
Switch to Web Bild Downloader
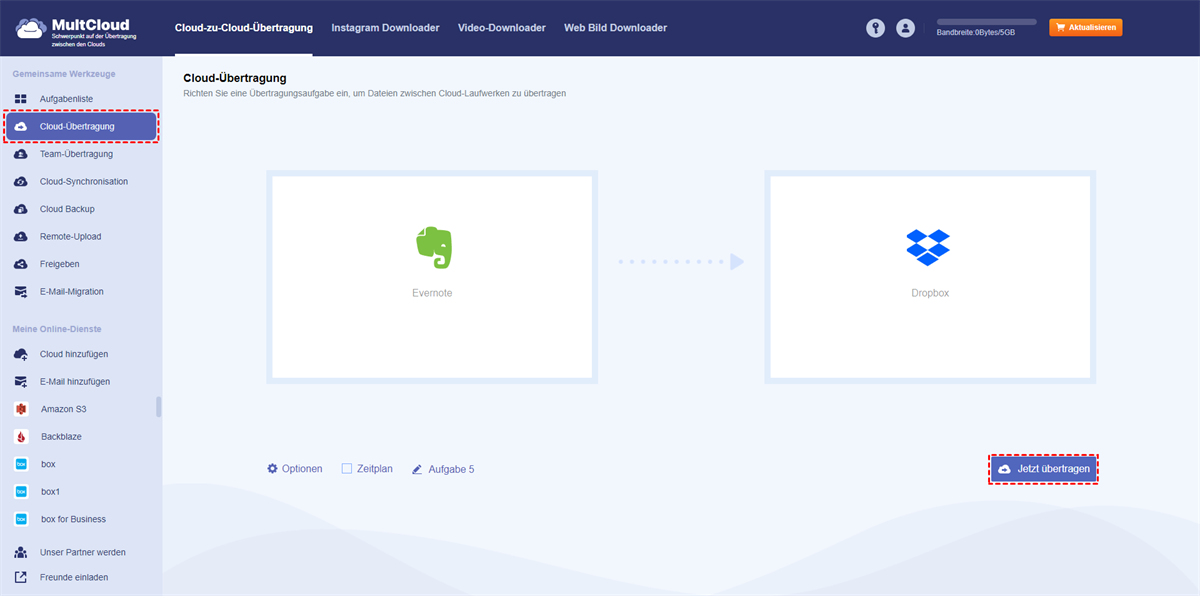pos(615,28)
